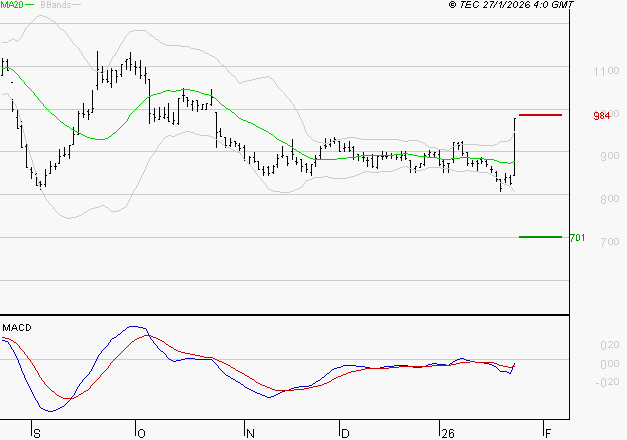Click the BBands legend label
The width and height of the screenshot is (627, 440).
click(56, 5)
